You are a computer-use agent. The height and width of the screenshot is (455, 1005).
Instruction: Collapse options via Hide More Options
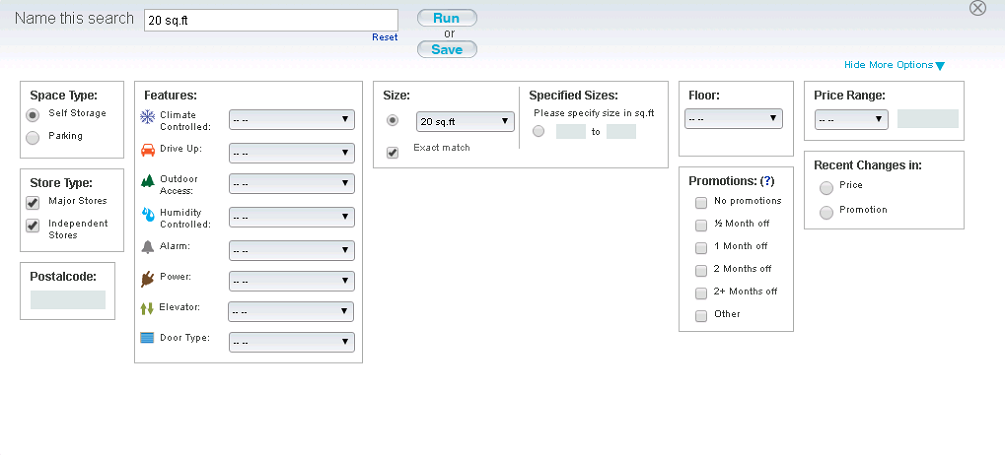tap(894, 65)
